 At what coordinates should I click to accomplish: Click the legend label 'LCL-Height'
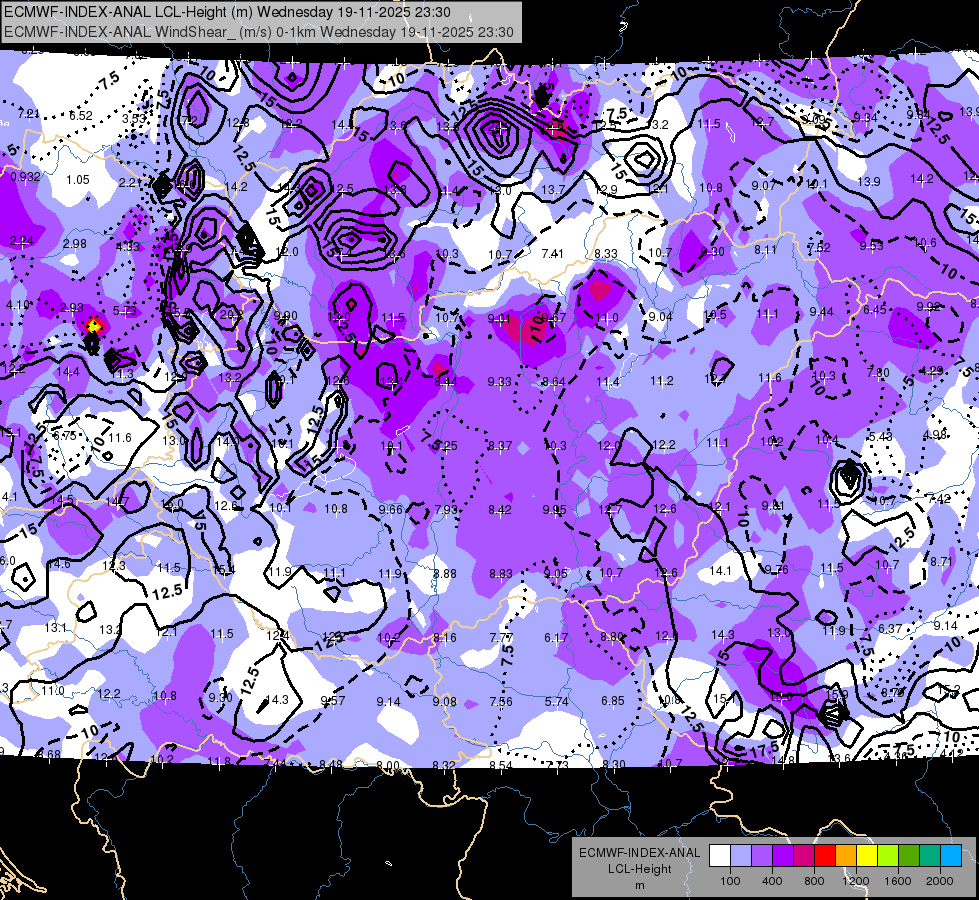639,869
